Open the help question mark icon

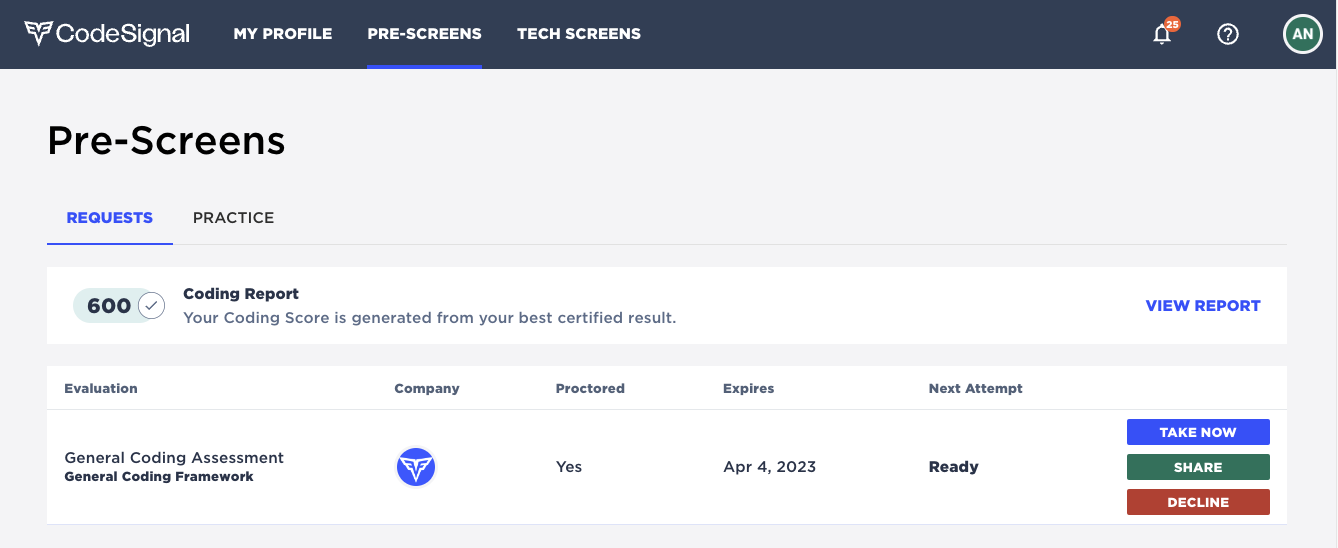1228,34
